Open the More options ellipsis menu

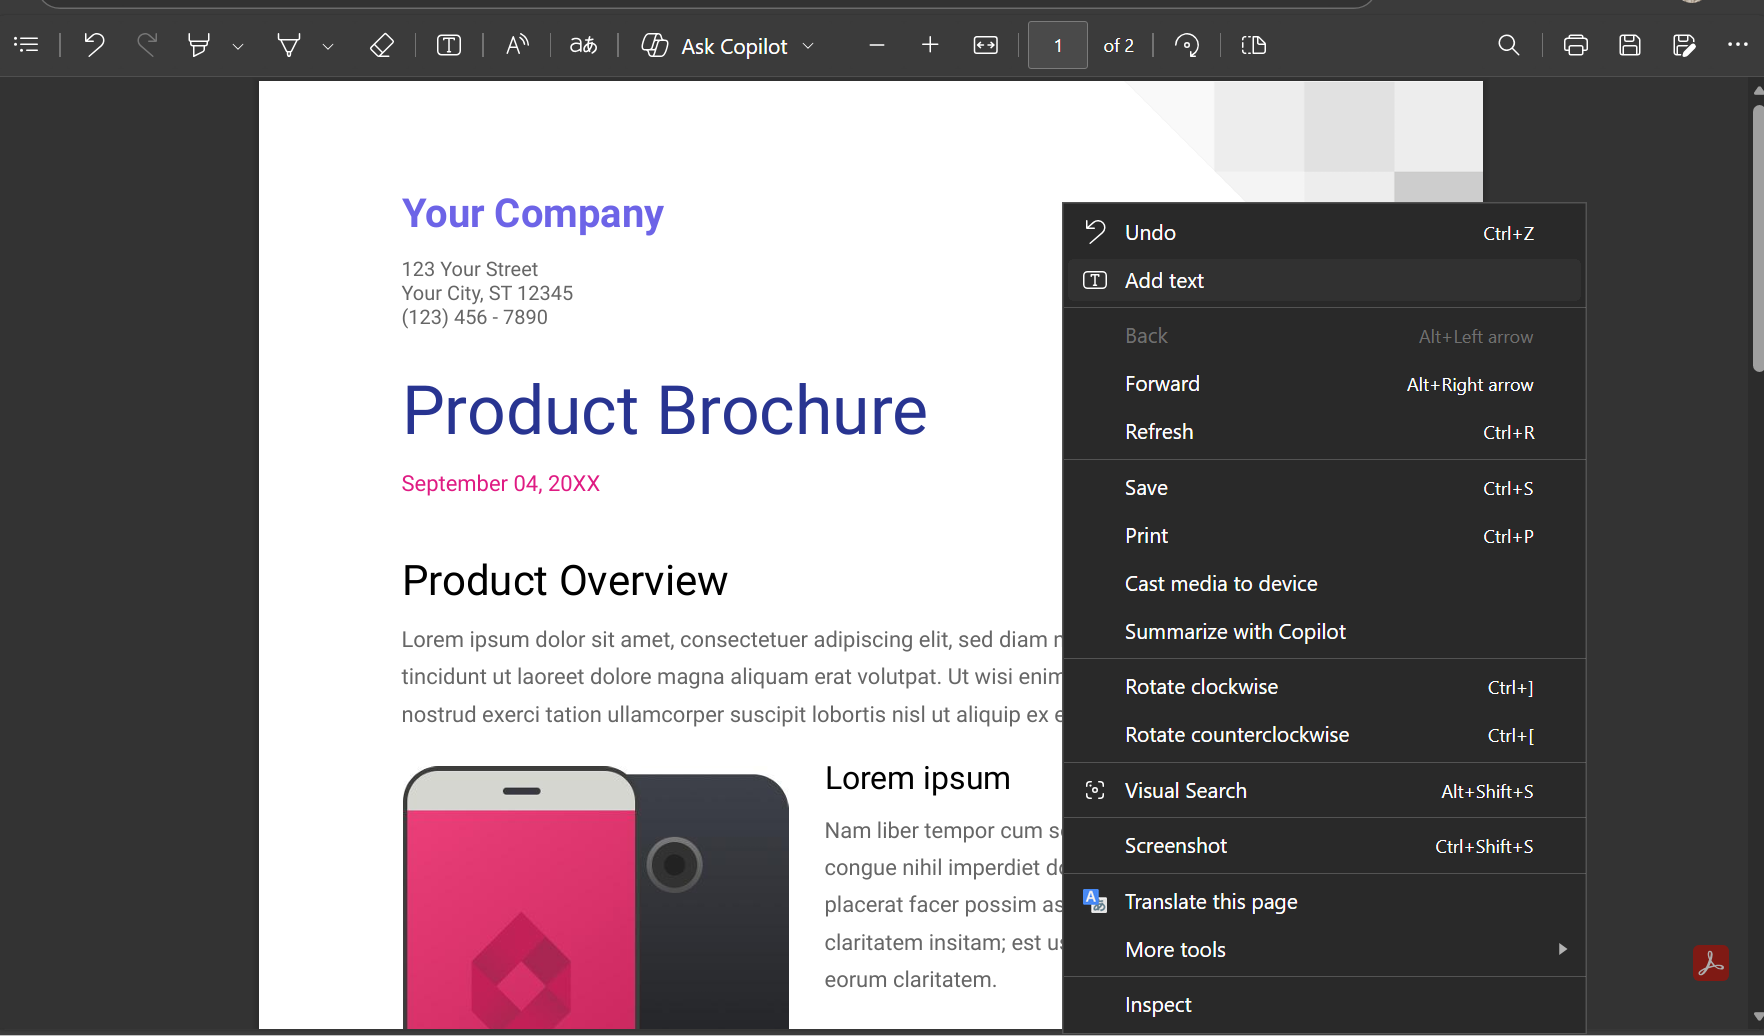(1738, 45)
